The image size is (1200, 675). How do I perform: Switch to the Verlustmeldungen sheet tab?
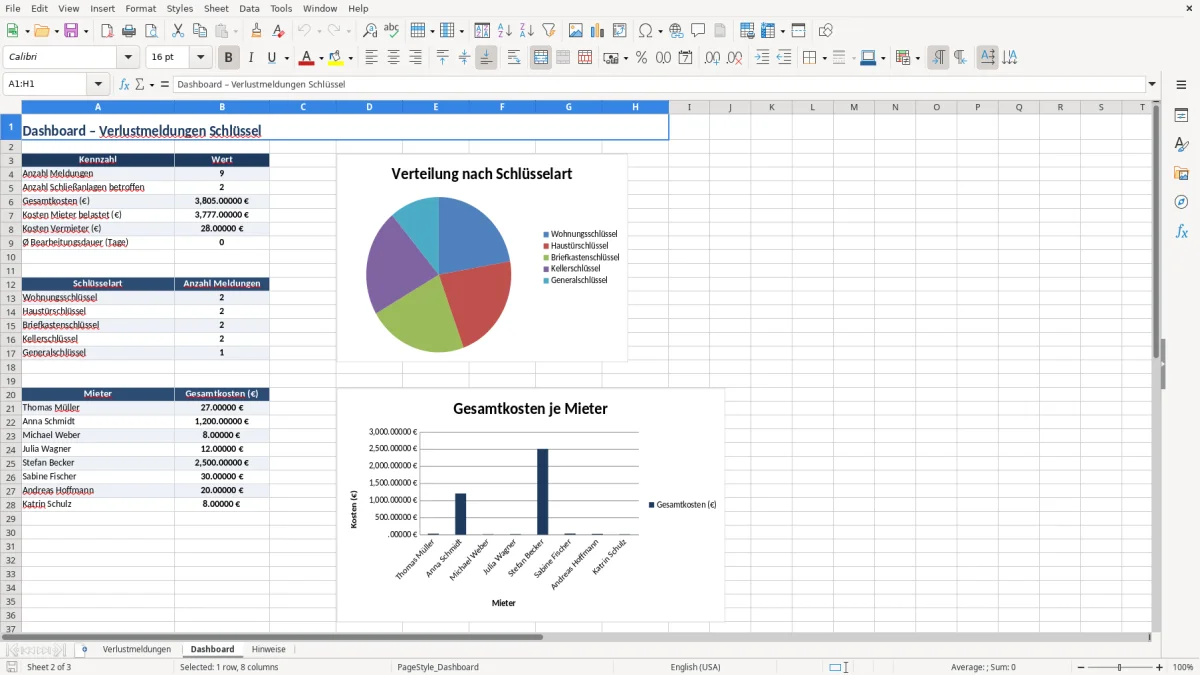click(x=137, y=650)
